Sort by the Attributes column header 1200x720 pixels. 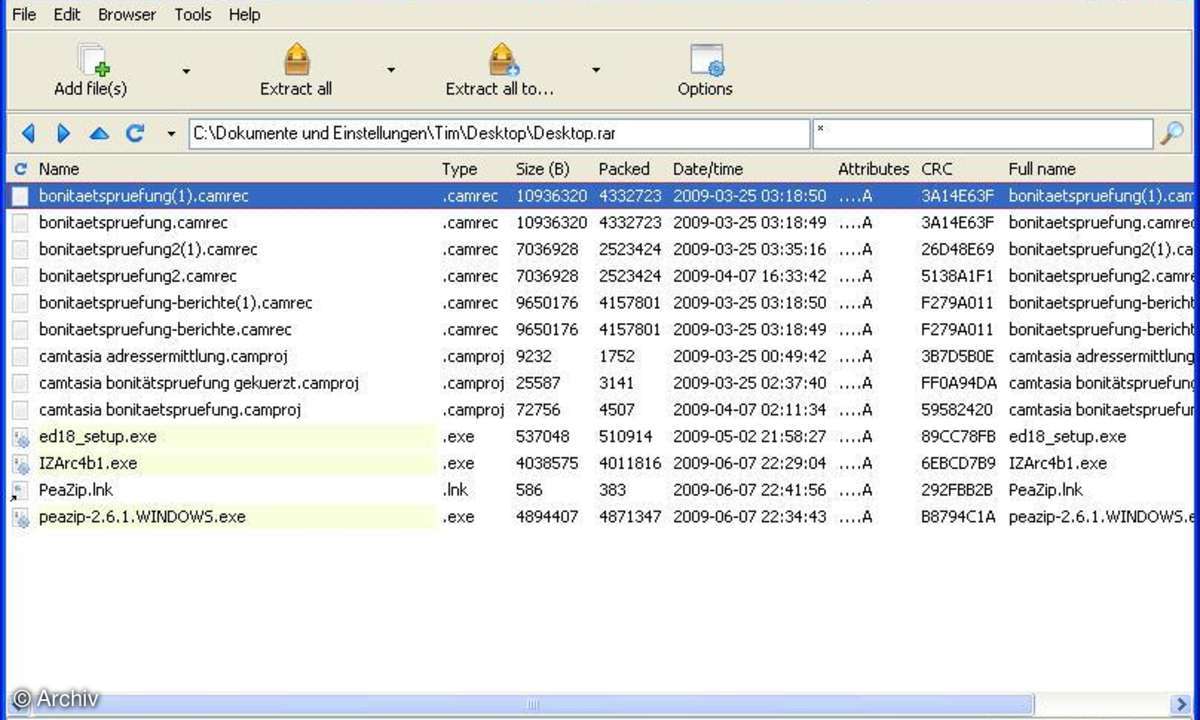coord(873,169)
